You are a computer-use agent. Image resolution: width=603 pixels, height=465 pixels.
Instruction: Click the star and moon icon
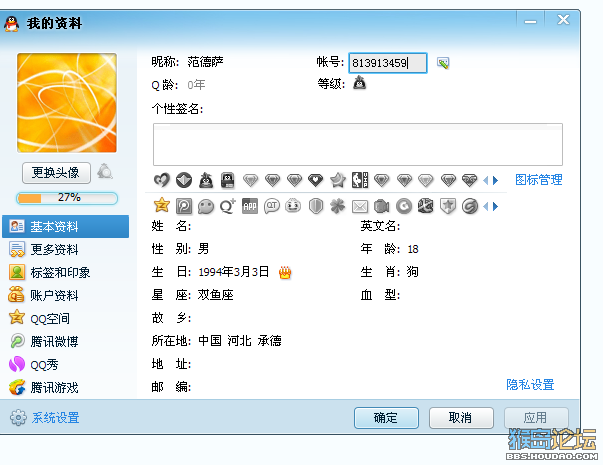click(338, 180)
